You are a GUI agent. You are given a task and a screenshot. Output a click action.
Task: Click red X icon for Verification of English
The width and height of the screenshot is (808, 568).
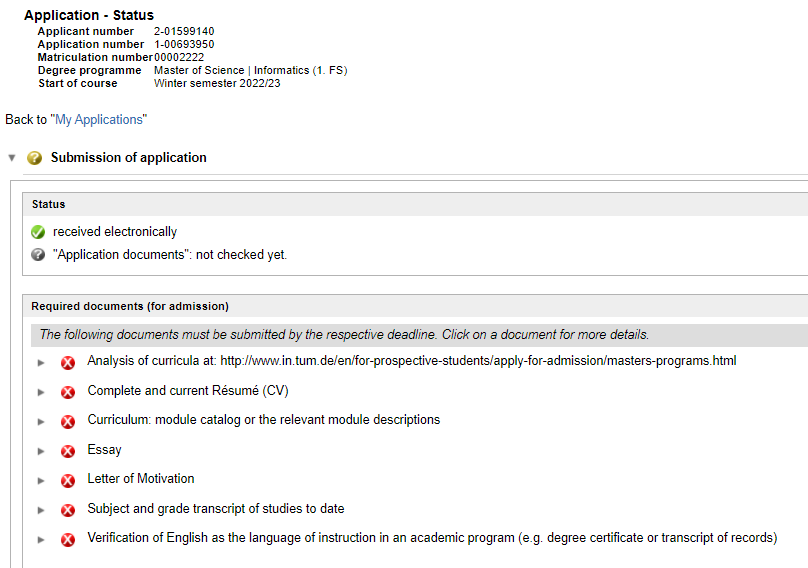(x=68, y=539)
